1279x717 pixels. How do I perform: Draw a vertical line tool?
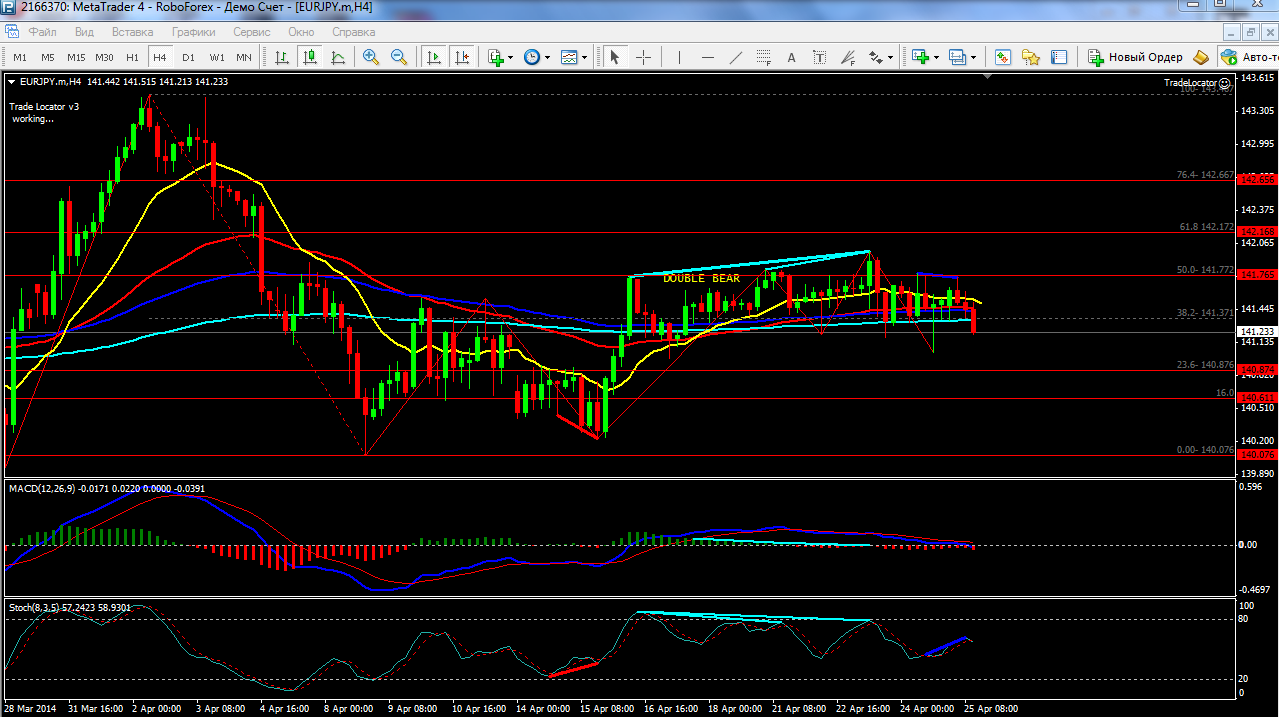pyautogui.click(x=680, y=57)
